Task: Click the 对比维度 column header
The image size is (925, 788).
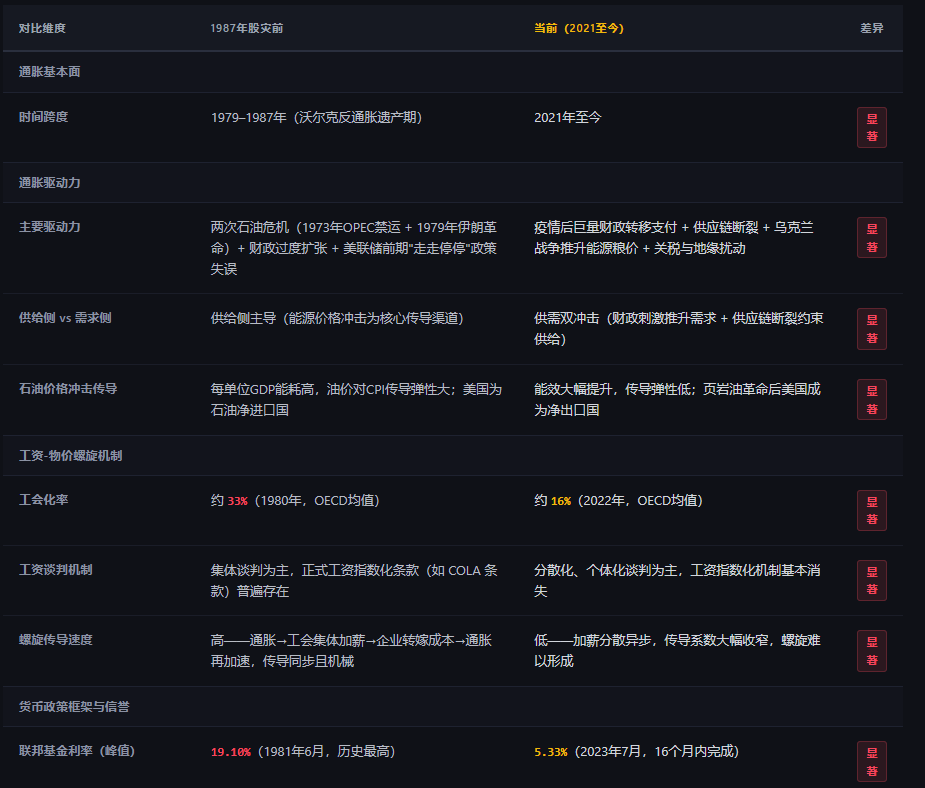Action: 42,28
